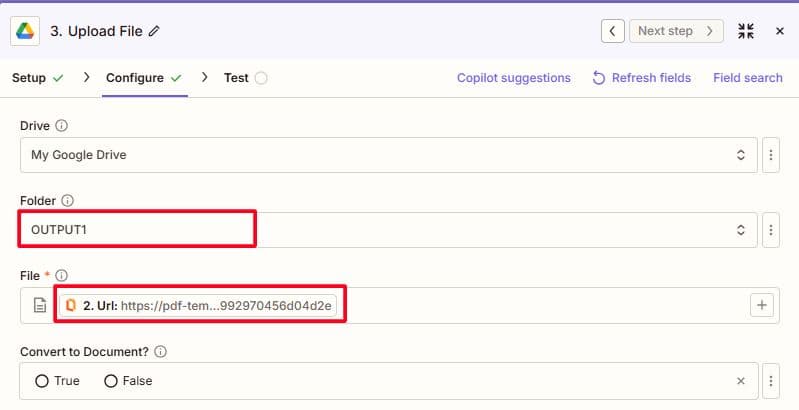This screenshot has width=799, height=410.
Task: Open Field search
Action: click(x=748, y=78)
